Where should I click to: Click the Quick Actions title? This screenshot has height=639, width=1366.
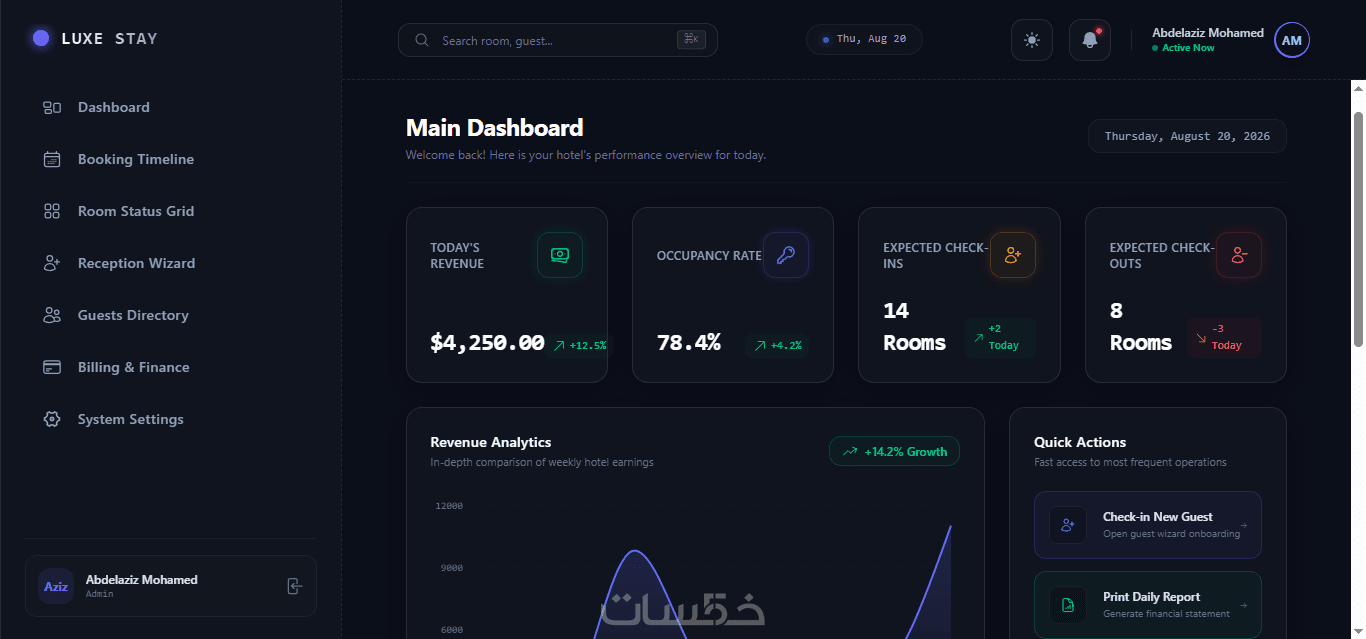[1080, 442]
